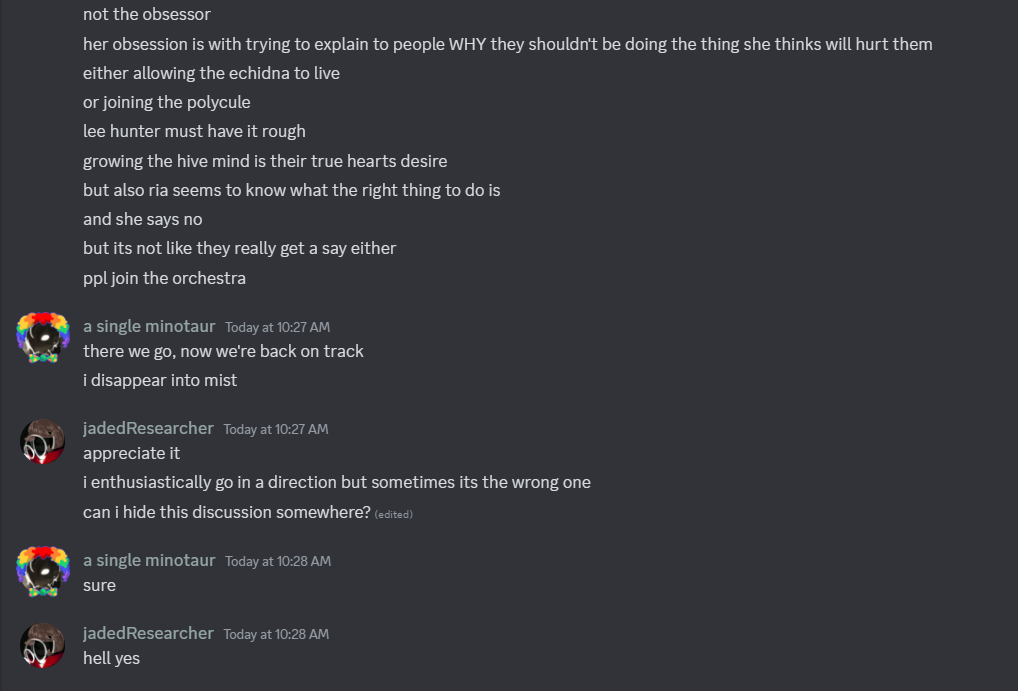Select "jadedResearcher" username above "hell yes"
This screenshot has height=691, width=1018.
point(148,633)
